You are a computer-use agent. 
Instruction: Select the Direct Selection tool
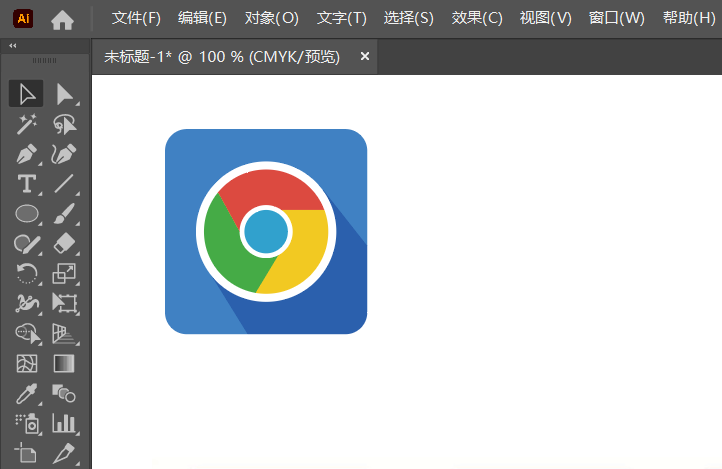pyautogui.click(x=64, y=94)
